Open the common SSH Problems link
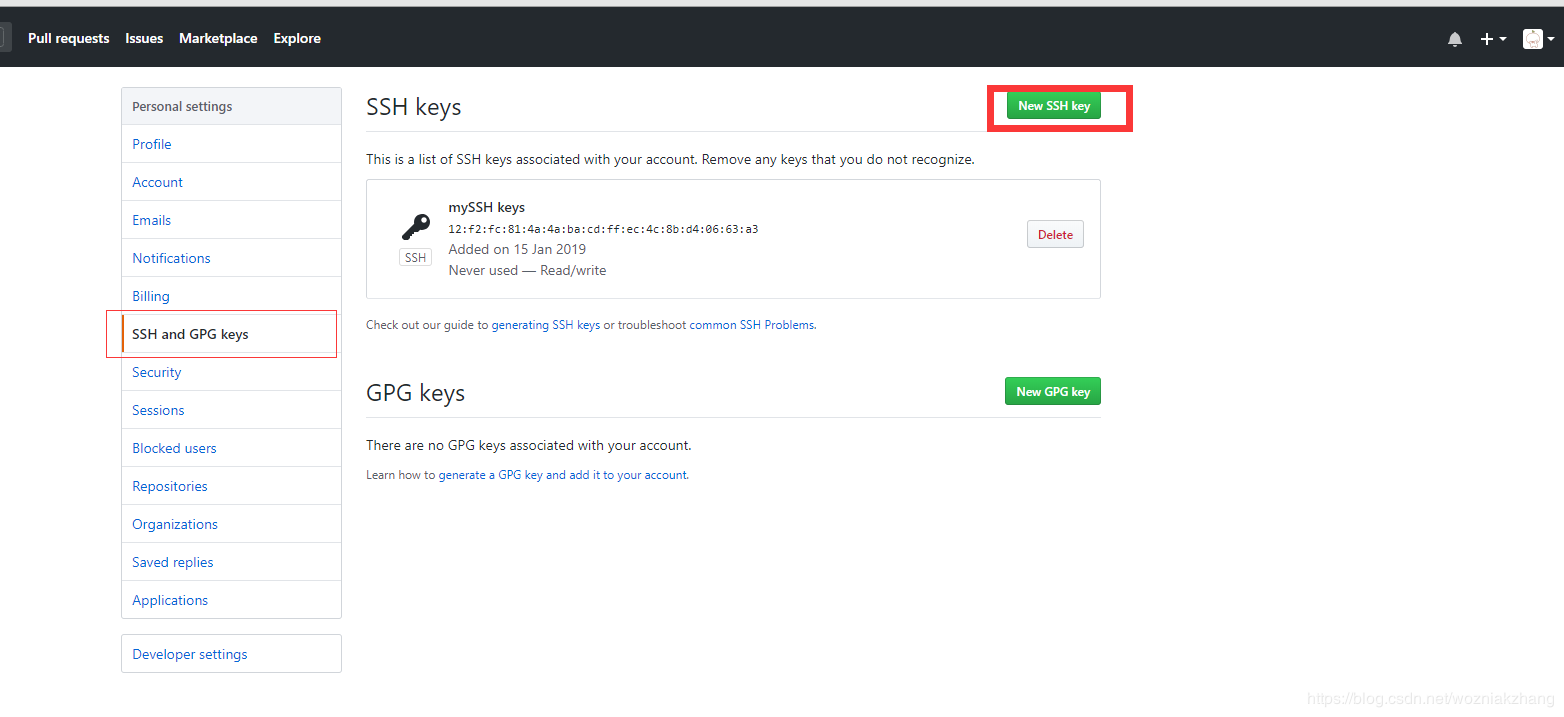 752,325
